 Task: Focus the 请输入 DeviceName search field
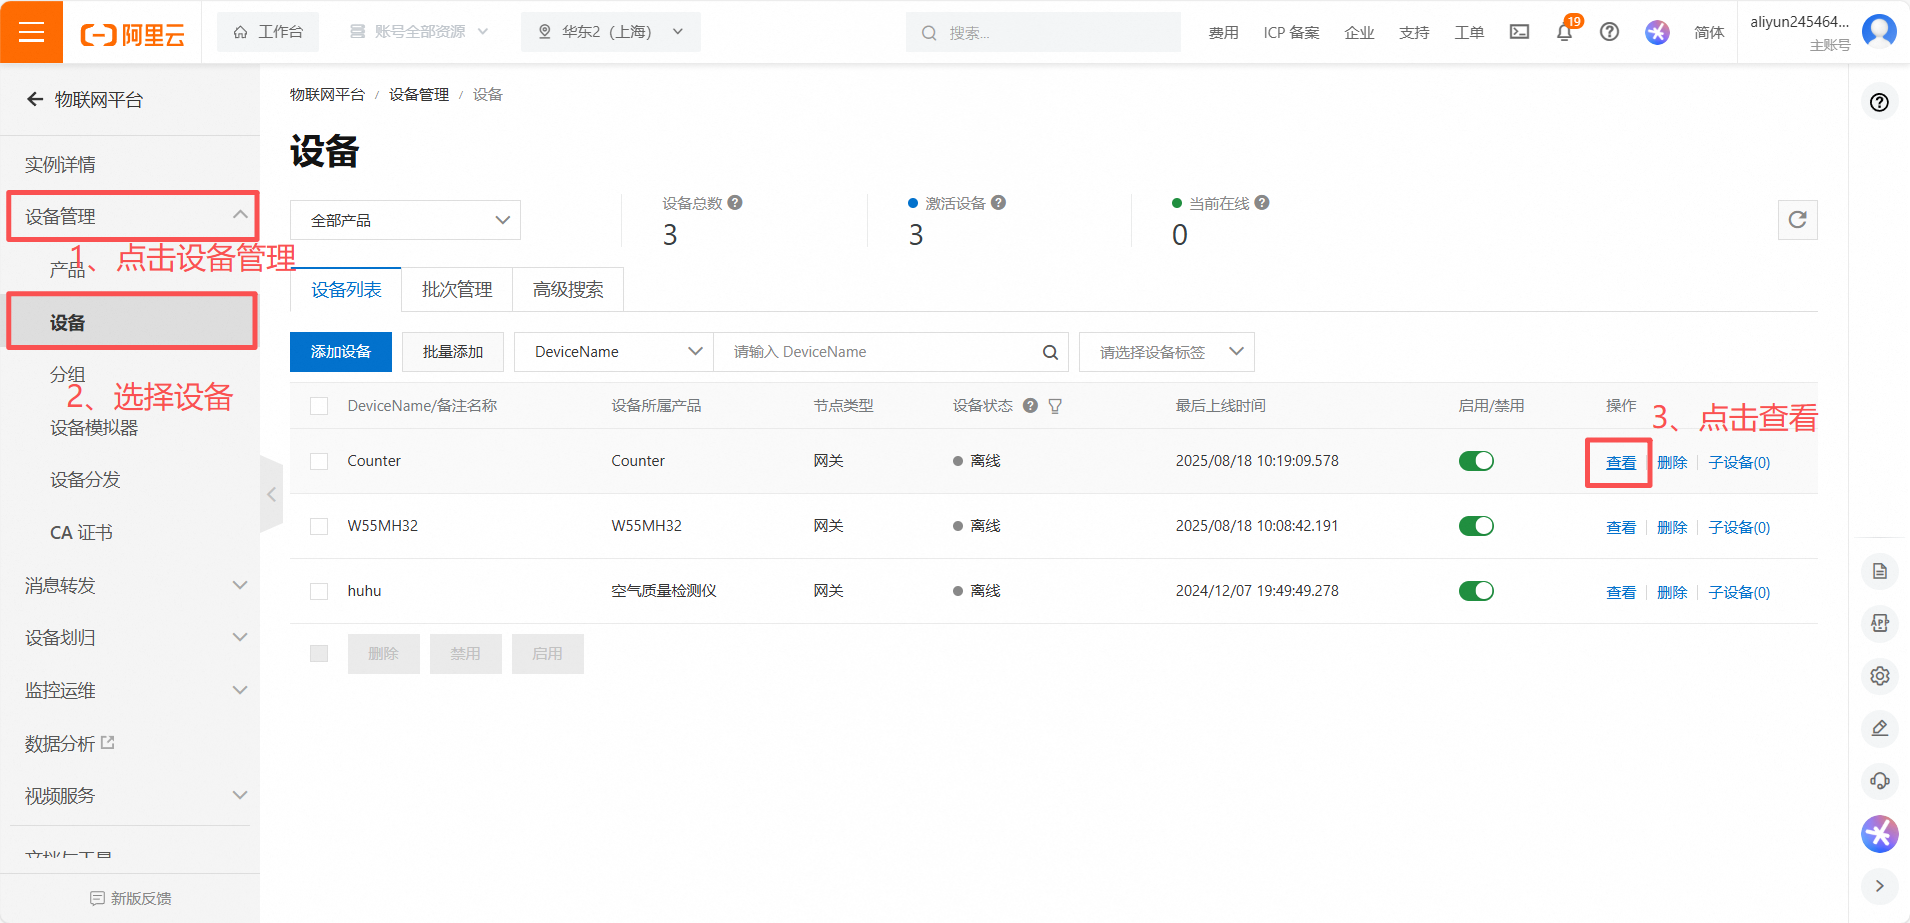point(880,352)
